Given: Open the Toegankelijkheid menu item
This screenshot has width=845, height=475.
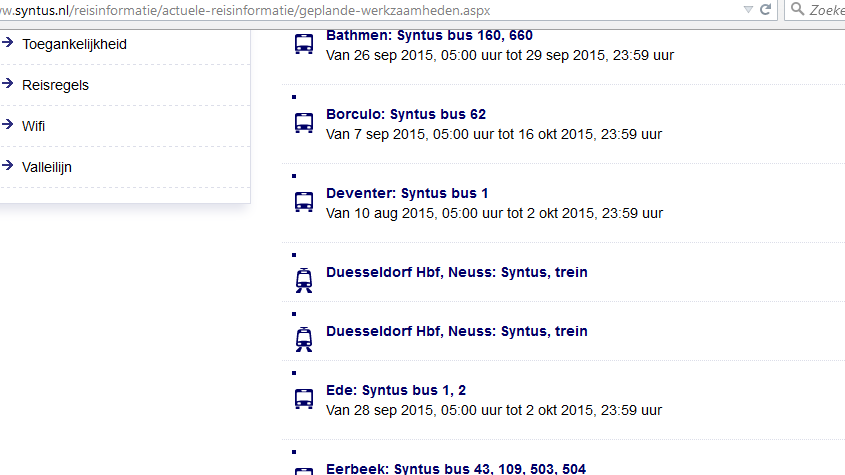Looking at the screenshot, I should click(74, 44).
